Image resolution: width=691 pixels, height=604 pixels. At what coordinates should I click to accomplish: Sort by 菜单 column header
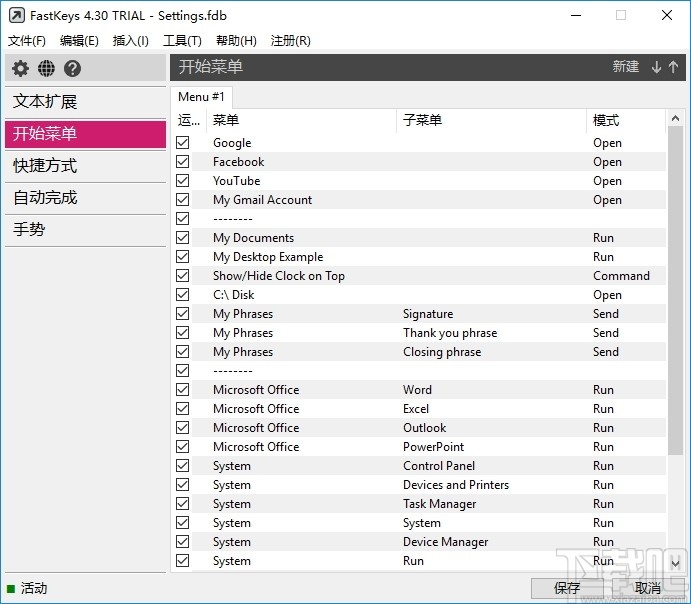[x=301, y=120]
